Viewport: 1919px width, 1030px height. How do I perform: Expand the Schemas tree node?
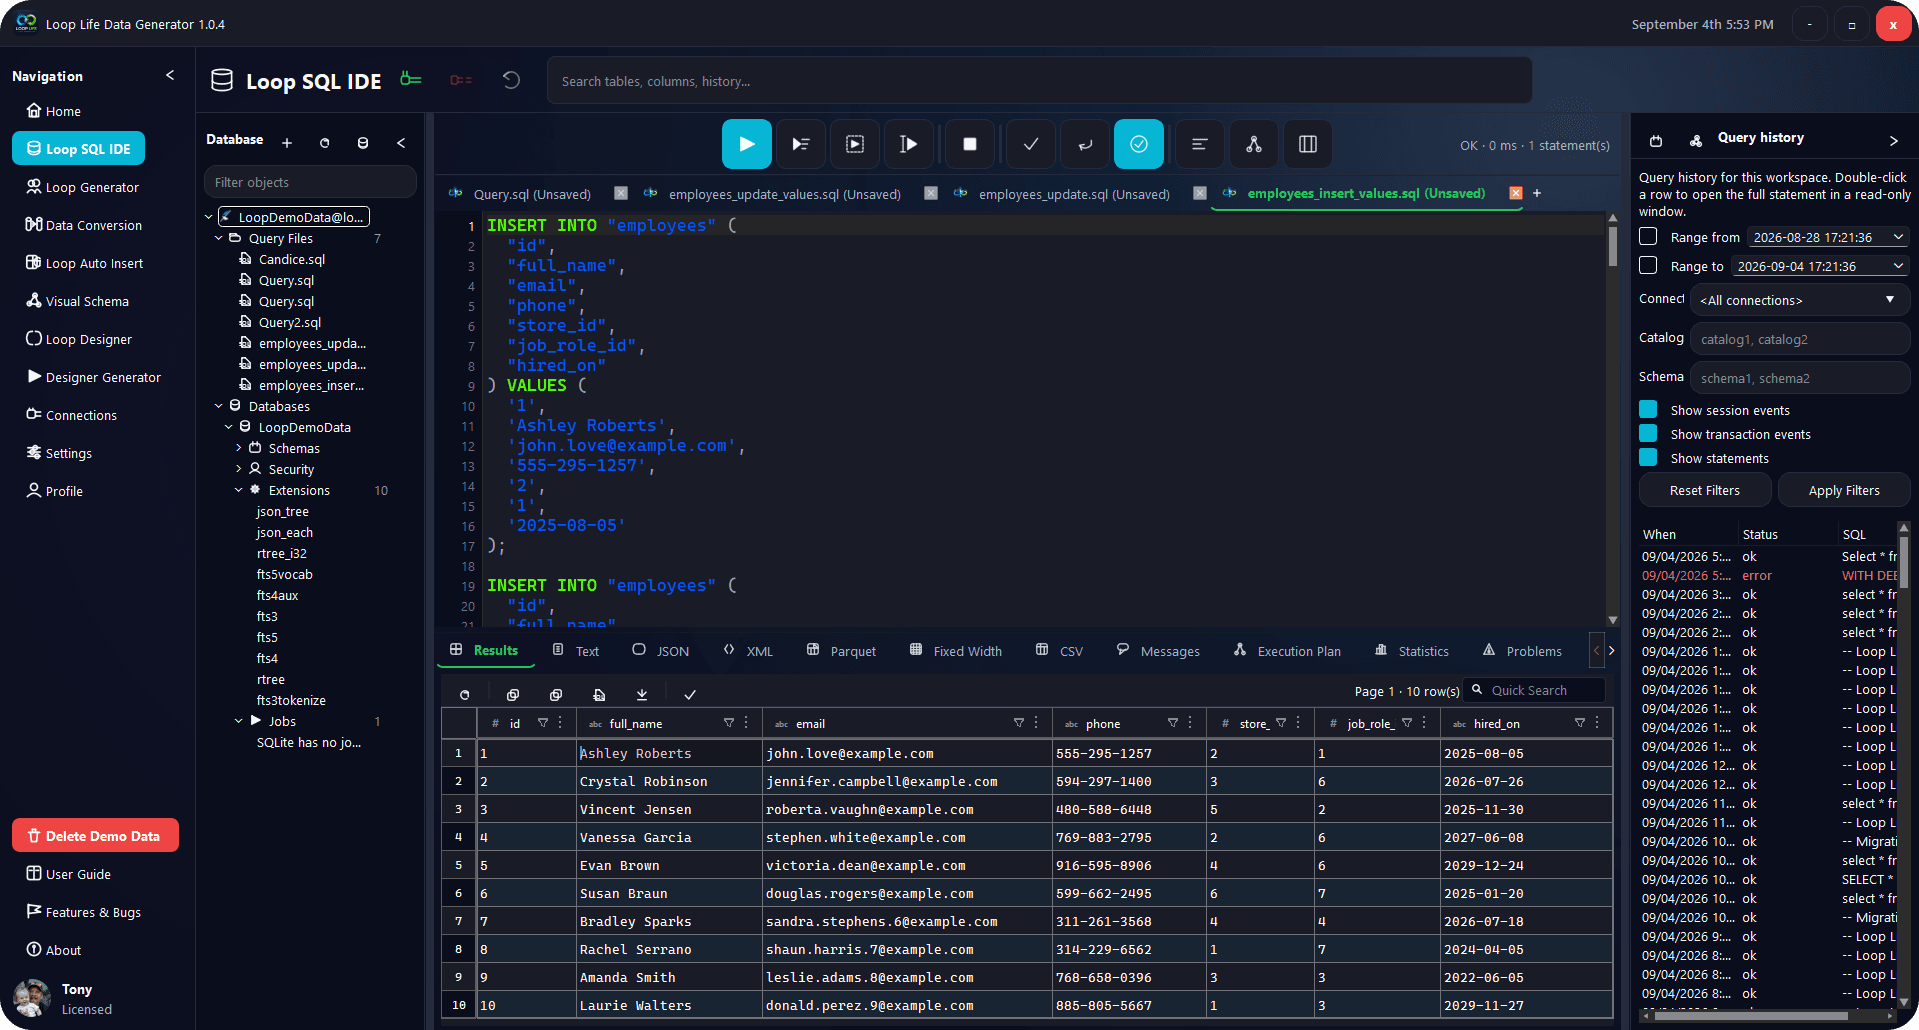coord(239,448)
